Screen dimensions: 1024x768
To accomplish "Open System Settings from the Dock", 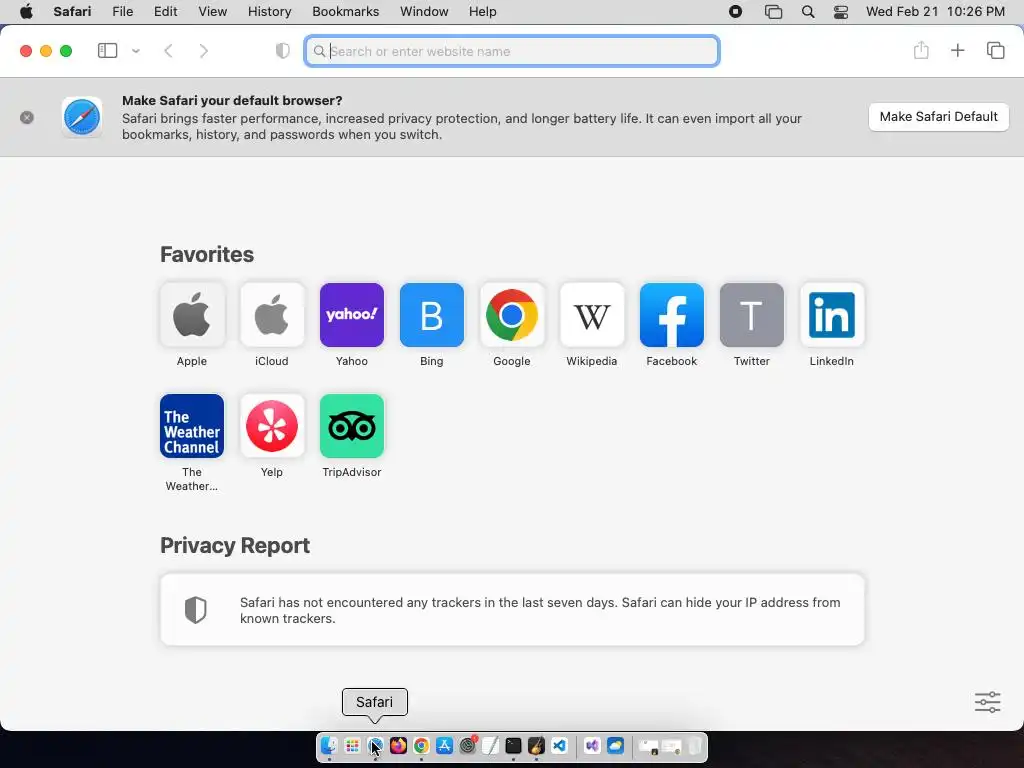I will pyautogui.click(x=468, y=745).
